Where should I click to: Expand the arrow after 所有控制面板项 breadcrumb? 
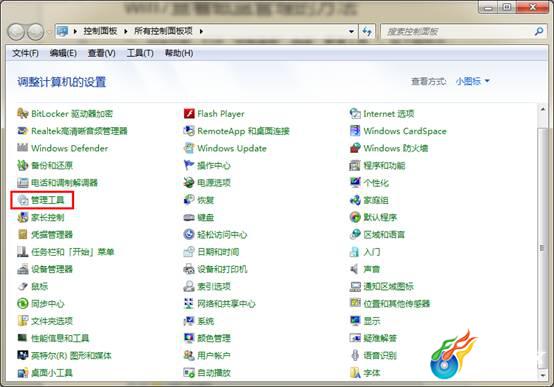click(x=201, y=31)
